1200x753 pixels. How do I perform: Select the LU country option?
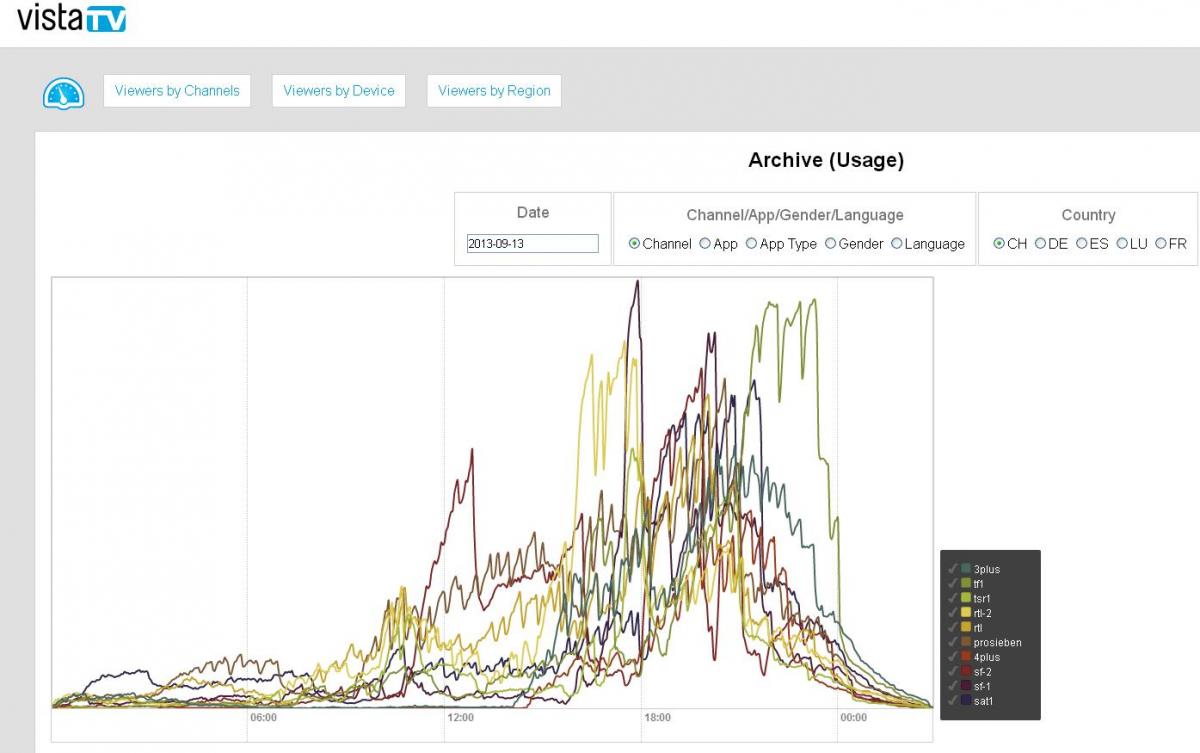click(1122, 244)
